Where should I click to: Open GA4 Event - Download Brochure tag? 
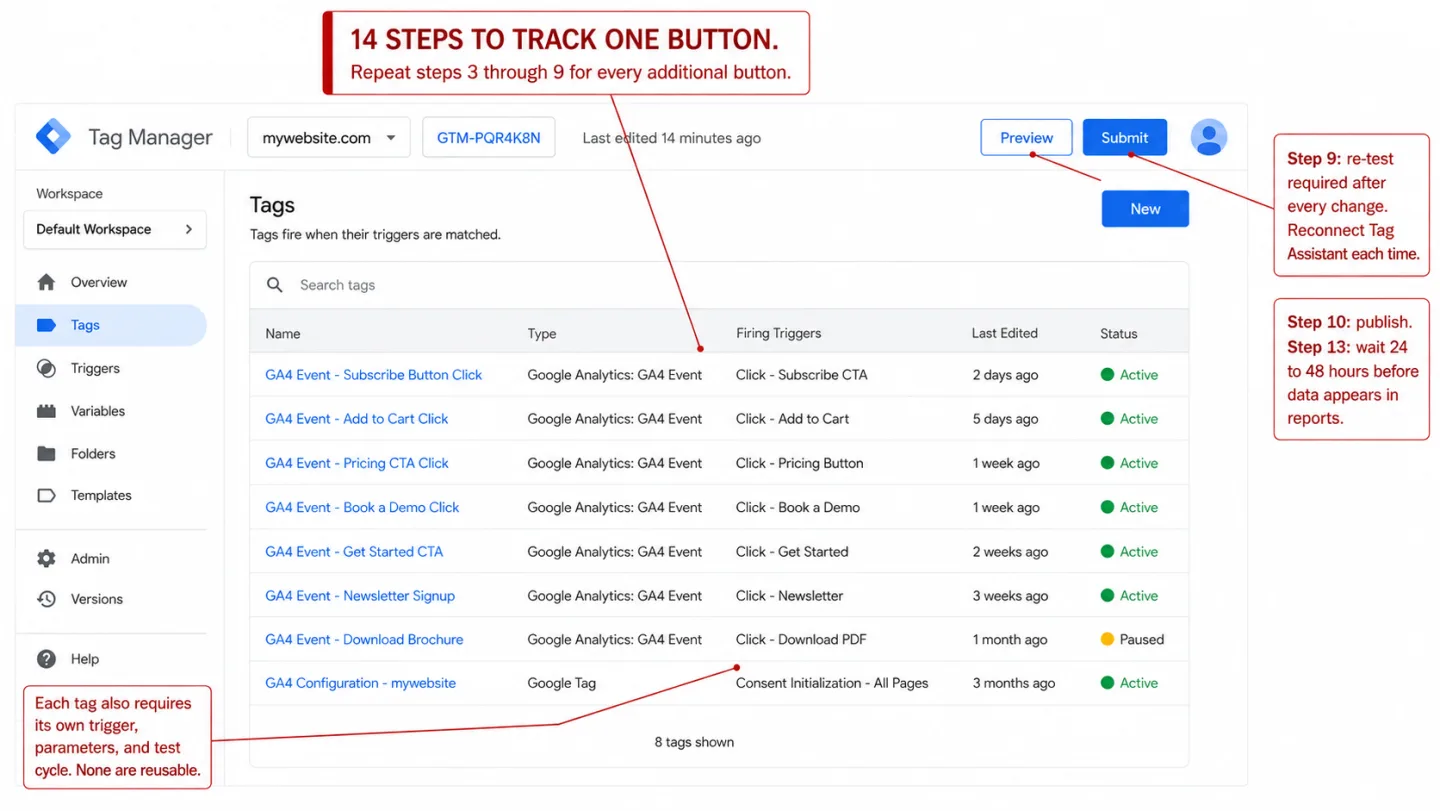point(364,639)
